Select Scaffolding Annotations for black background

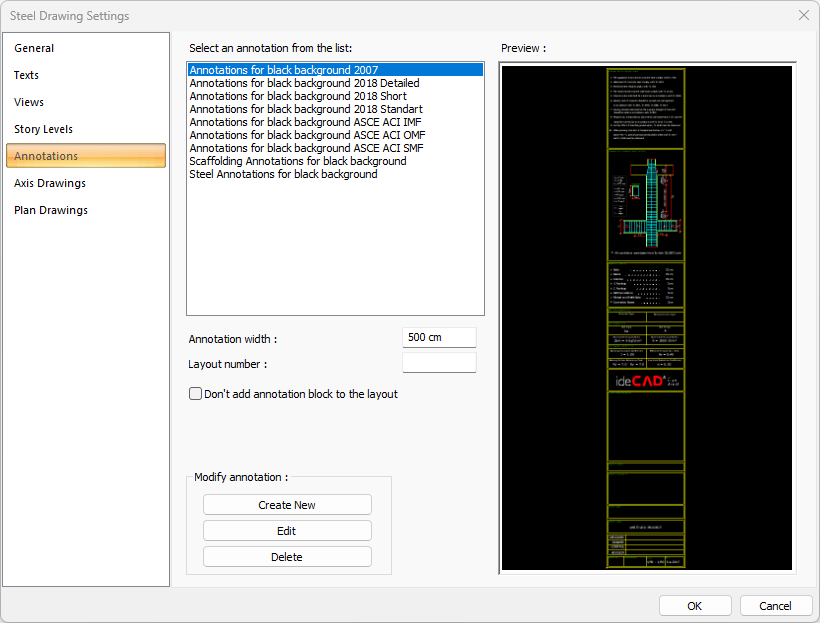297,161
